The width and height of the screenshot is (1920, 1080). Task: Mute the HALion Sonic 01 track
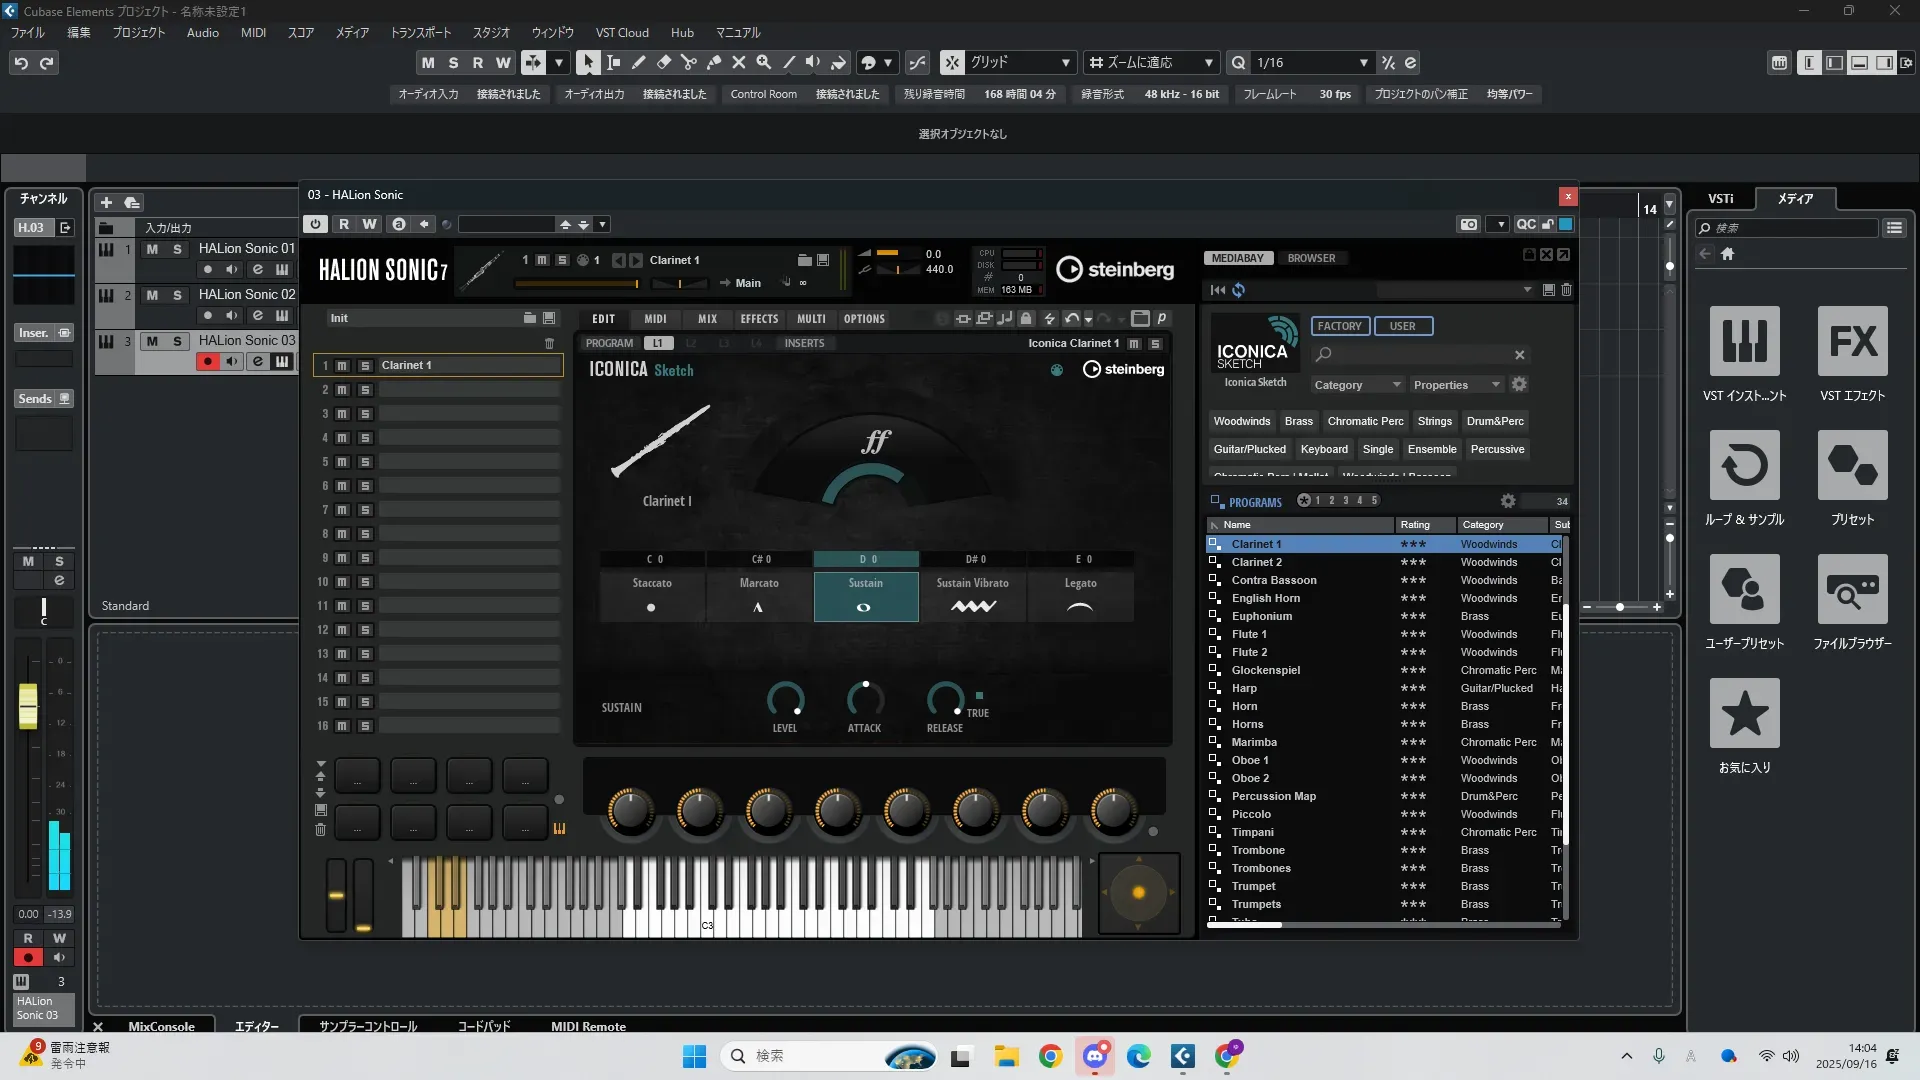152,249
